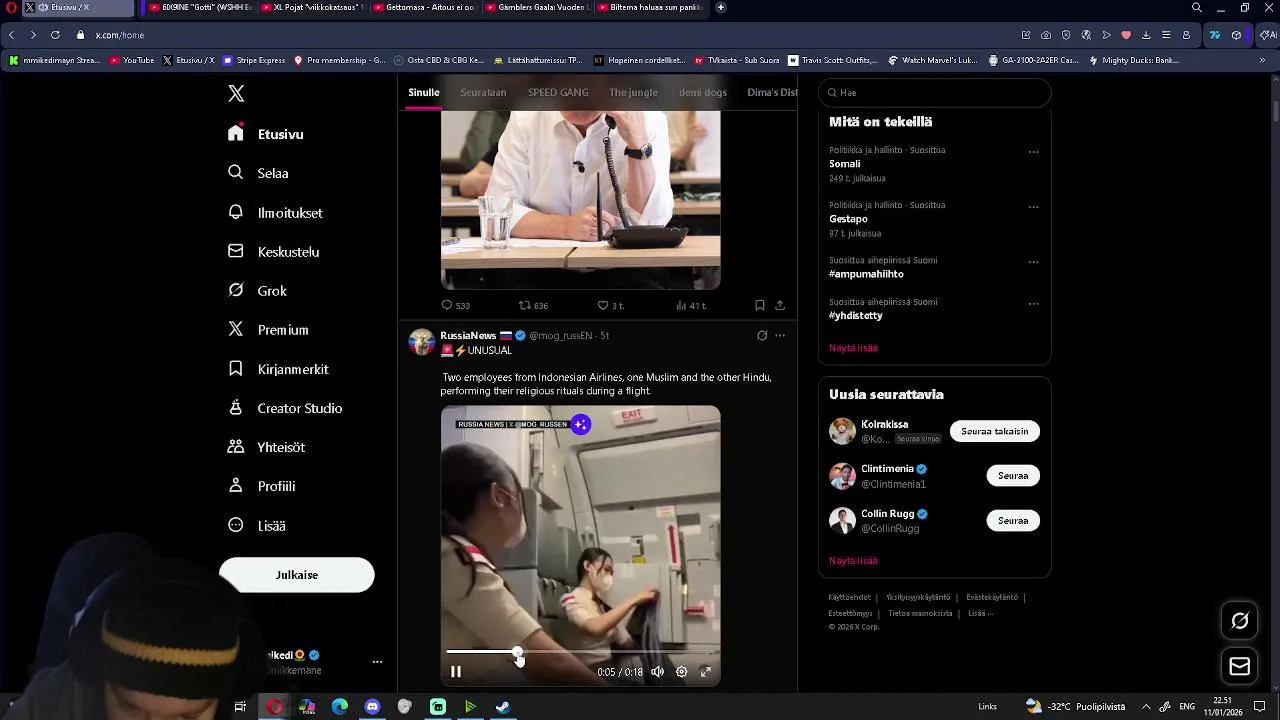This screenshot has width=1280, height=720.
Task: Open the Grok floating button
Action: point(1239,621)
